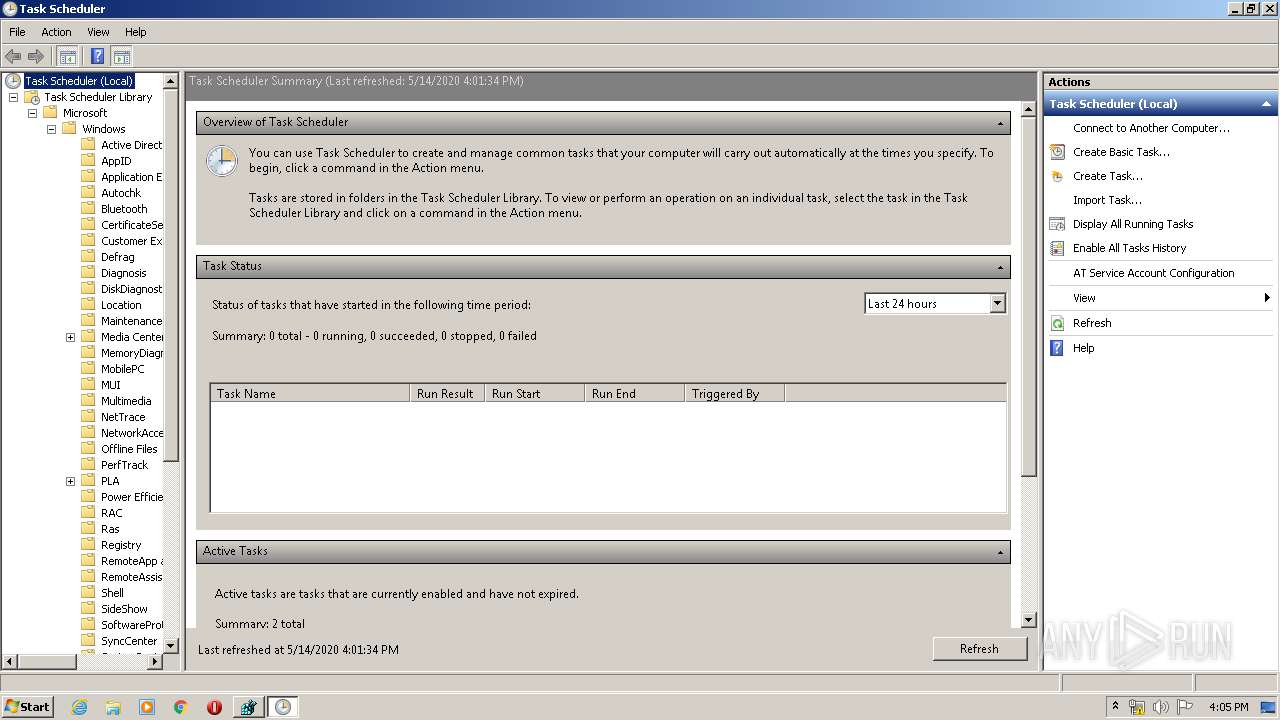Viewport: 1280px width, 720px height.
Task: Expand the PLA tree node
Action: pos(70,481)
